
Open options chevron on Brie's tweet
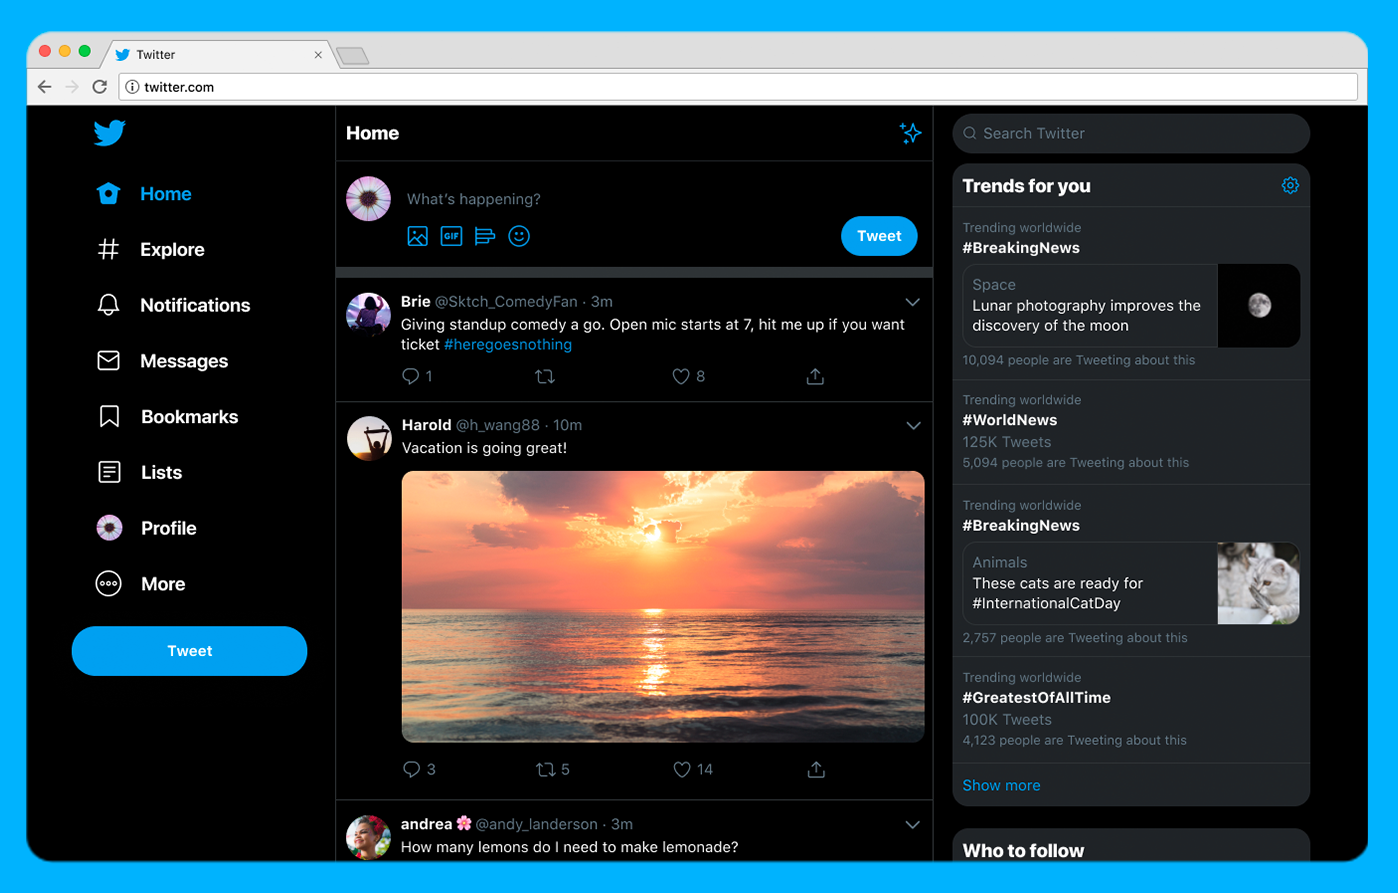point(912,302)
